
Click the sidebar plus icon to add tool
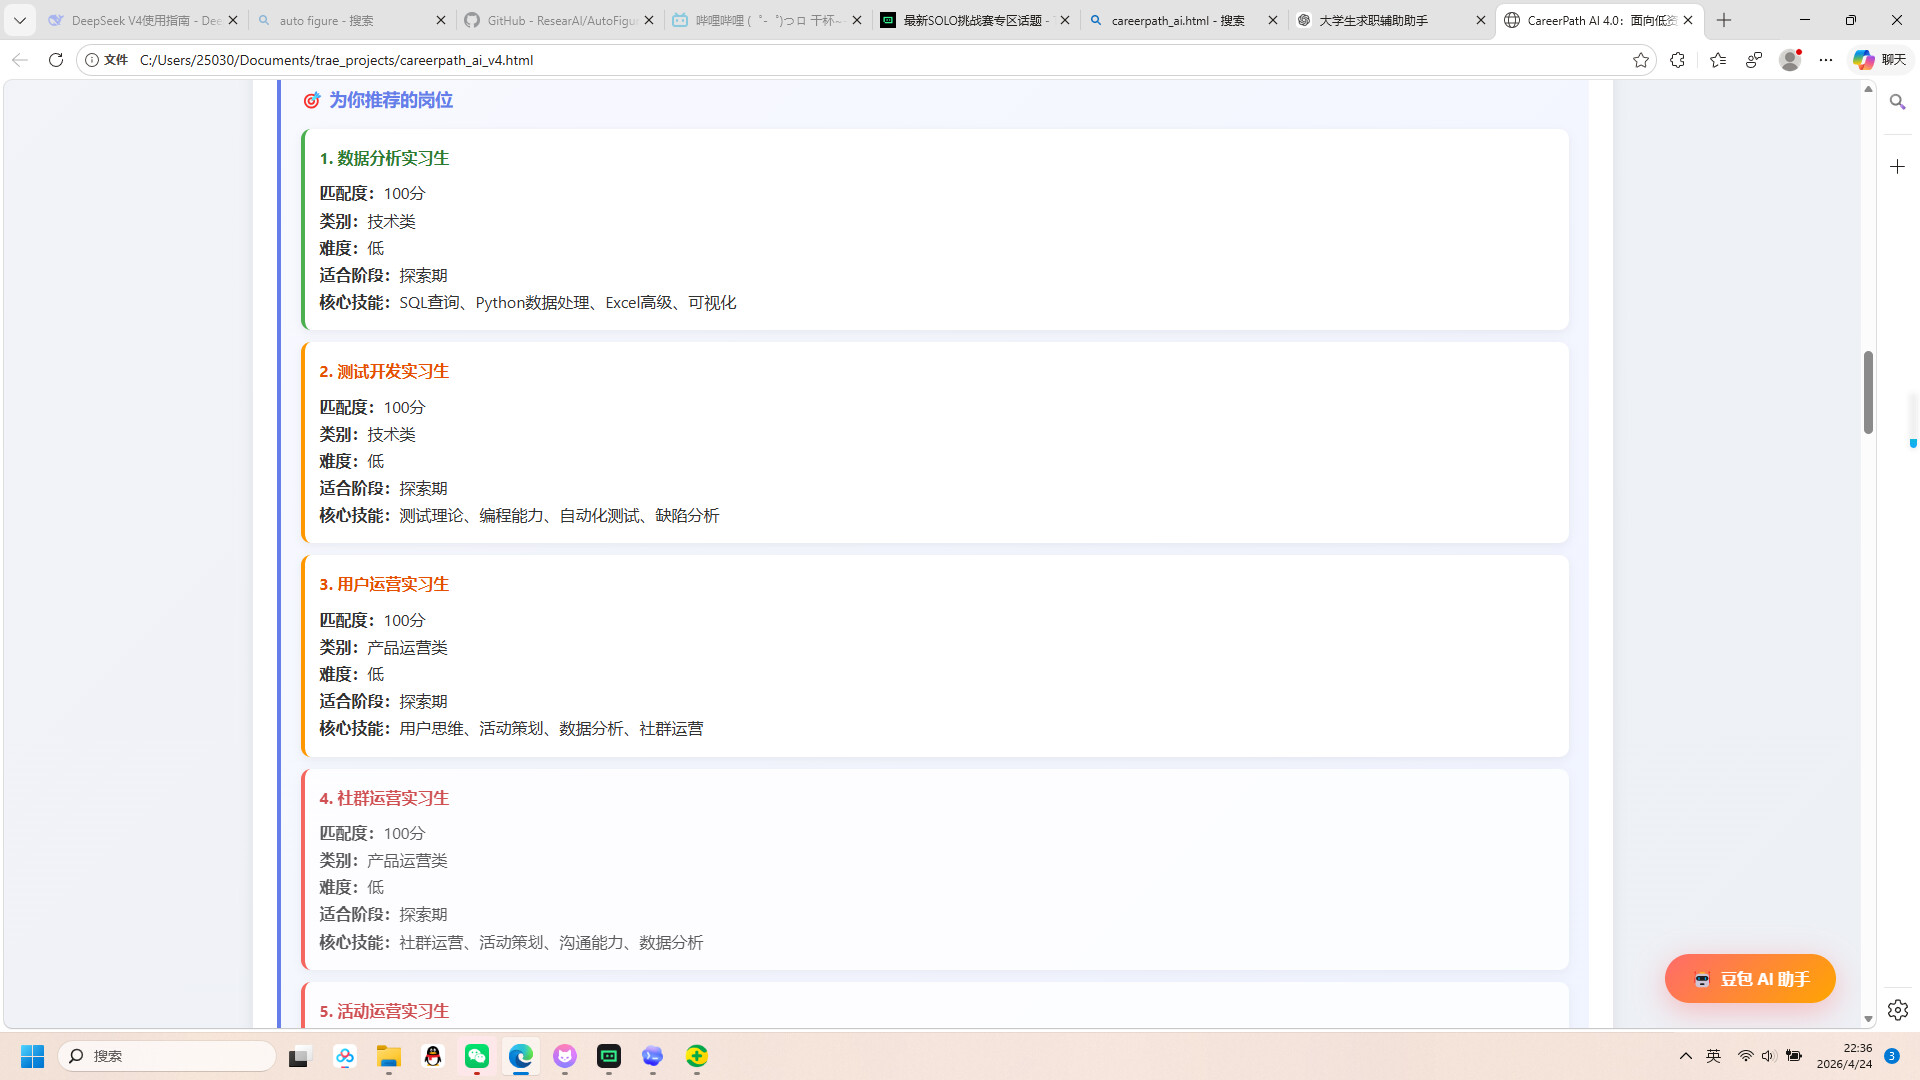(1897, 166)
